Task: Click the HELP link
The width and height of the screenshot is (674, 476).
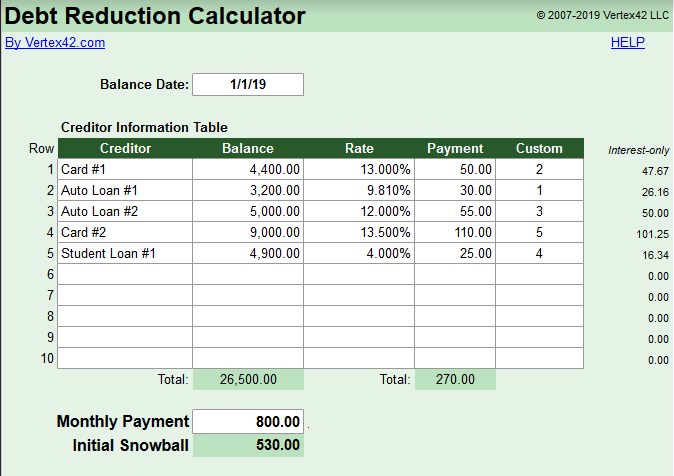Action: pyautogui.click(x=627, y=43)
